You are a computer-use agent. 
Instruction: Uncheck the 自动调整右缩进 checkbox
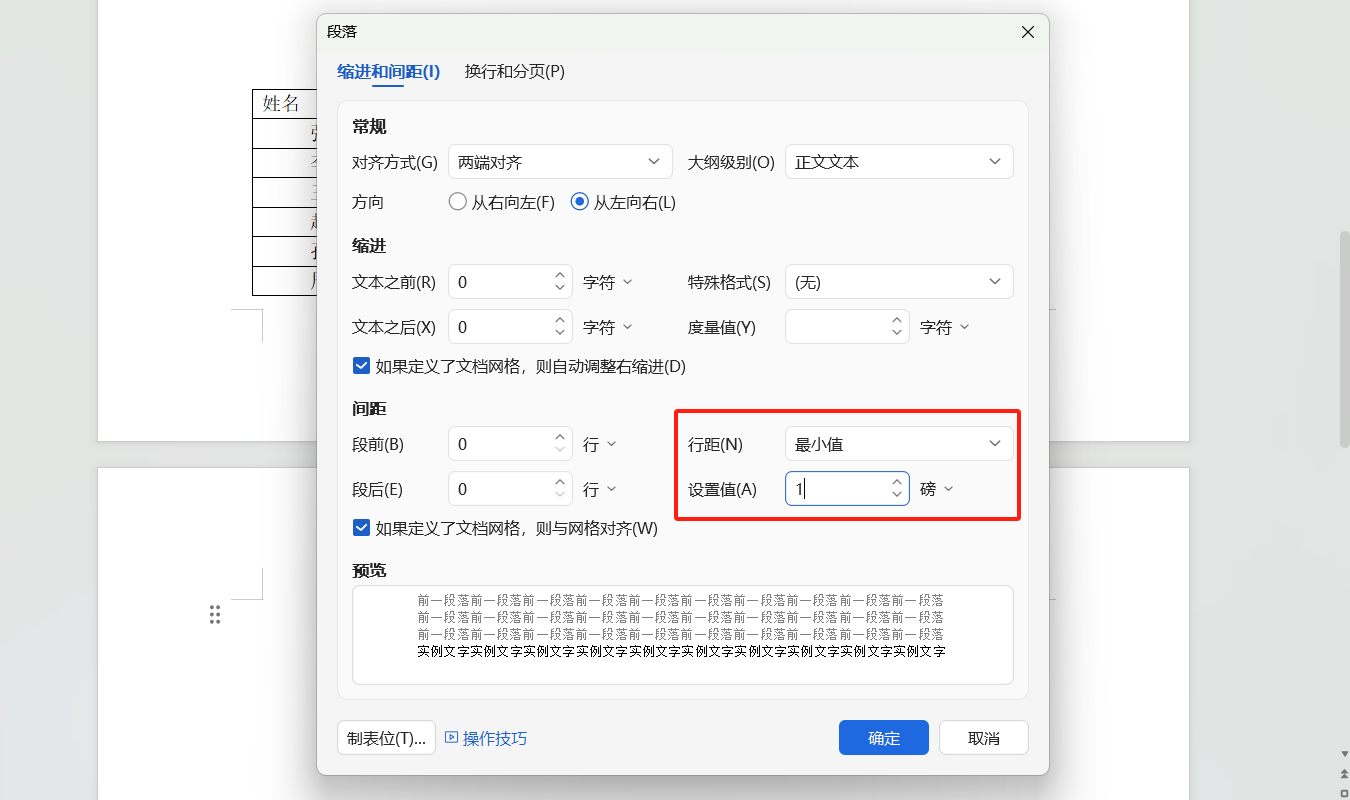click(361, 365)
